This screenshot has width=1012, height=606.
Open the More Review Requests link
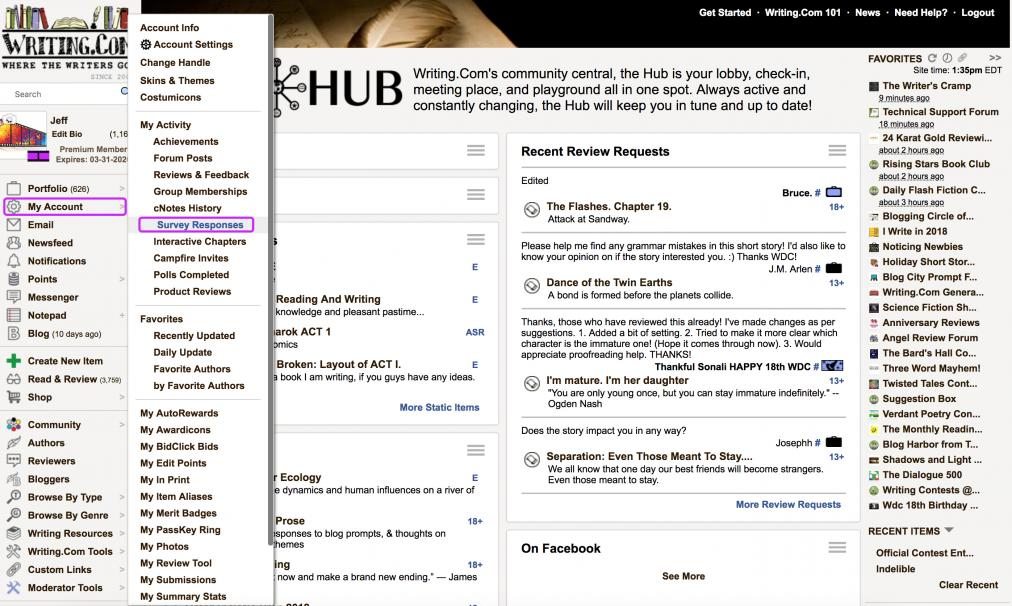tap(787, 505)
